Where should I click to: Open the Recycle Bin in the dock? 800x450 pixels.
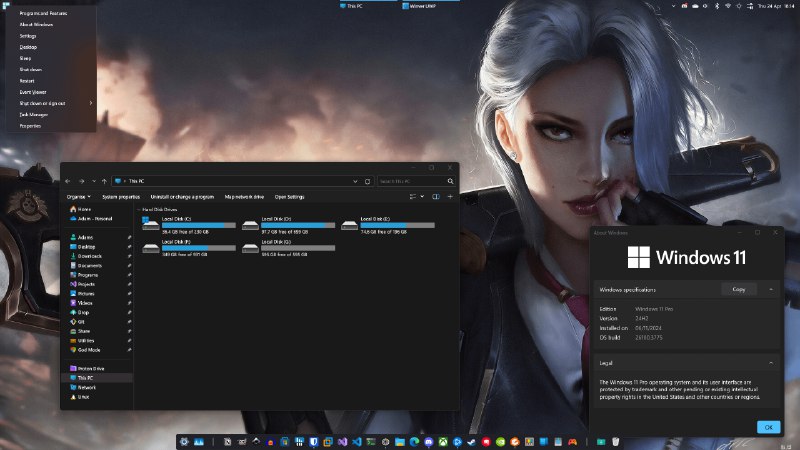(x=616, y=442)
